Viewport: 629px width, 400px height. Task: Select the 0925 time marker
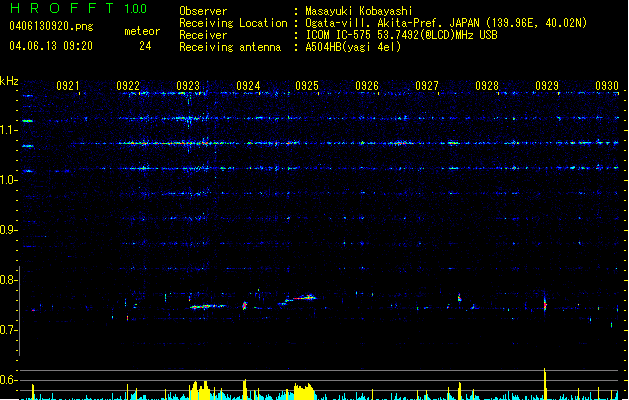(x=307, y=86)
